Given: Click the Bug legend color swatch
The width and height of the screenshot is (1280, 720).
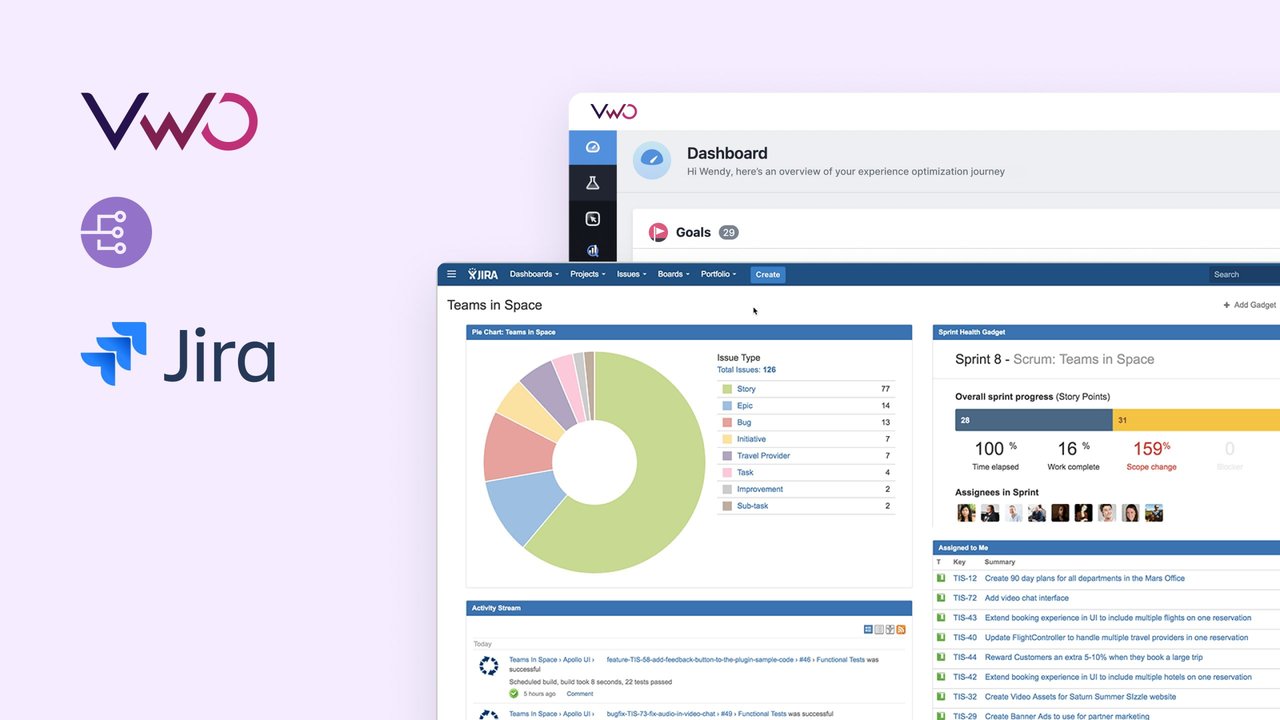Looking at the screenshot, I should [x=726, y=422].
